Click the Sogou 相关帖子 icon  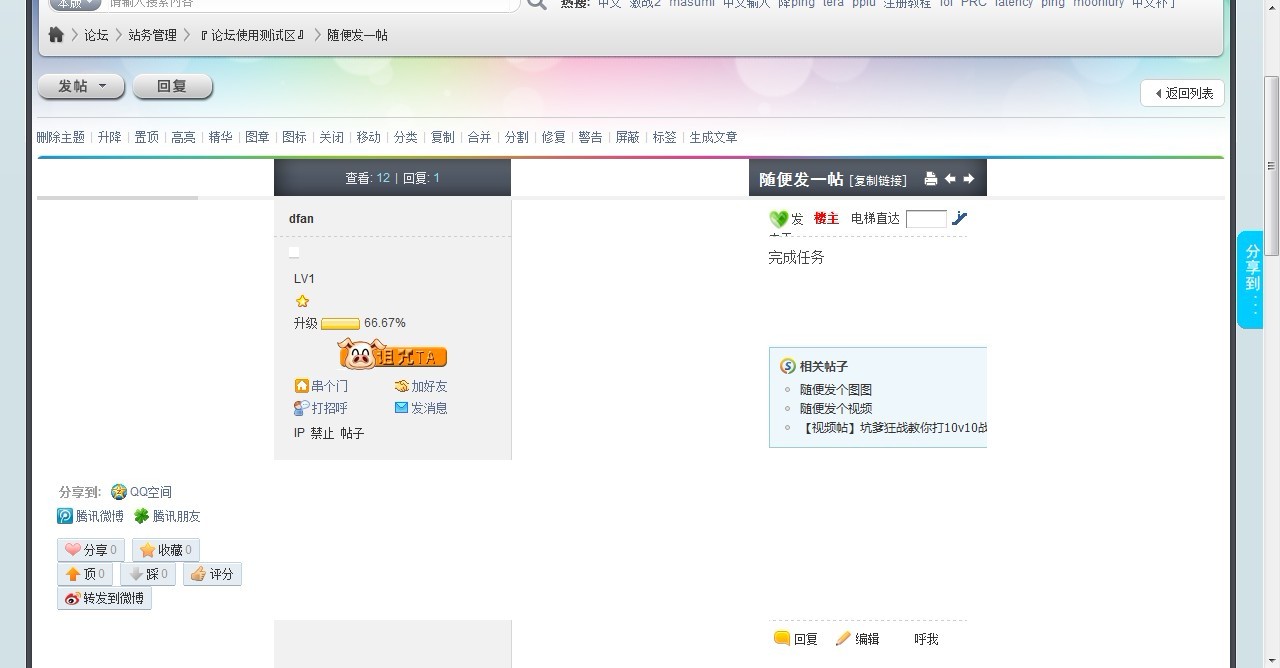pos(787,366)
